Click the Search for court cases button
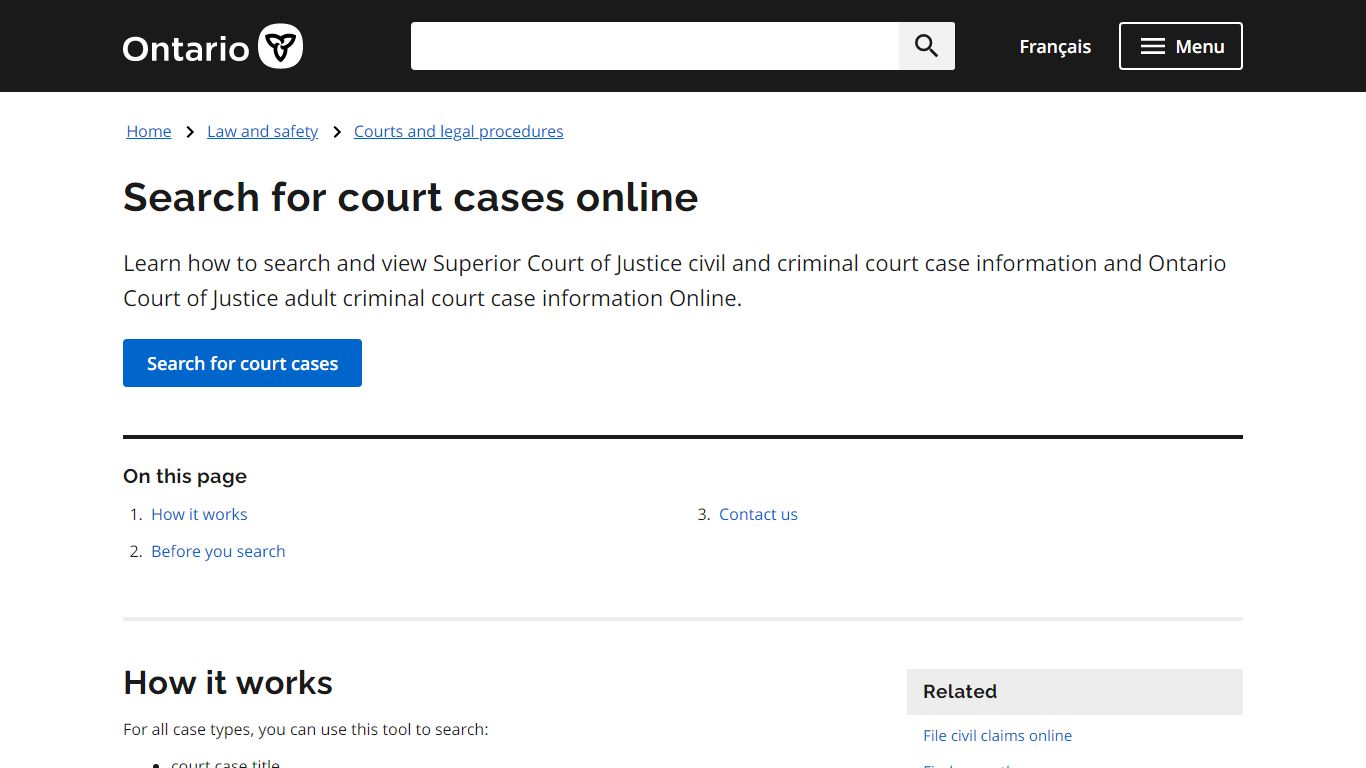Image resolution: width=1366 pixels, height=768 pixels. click(242, 363)
